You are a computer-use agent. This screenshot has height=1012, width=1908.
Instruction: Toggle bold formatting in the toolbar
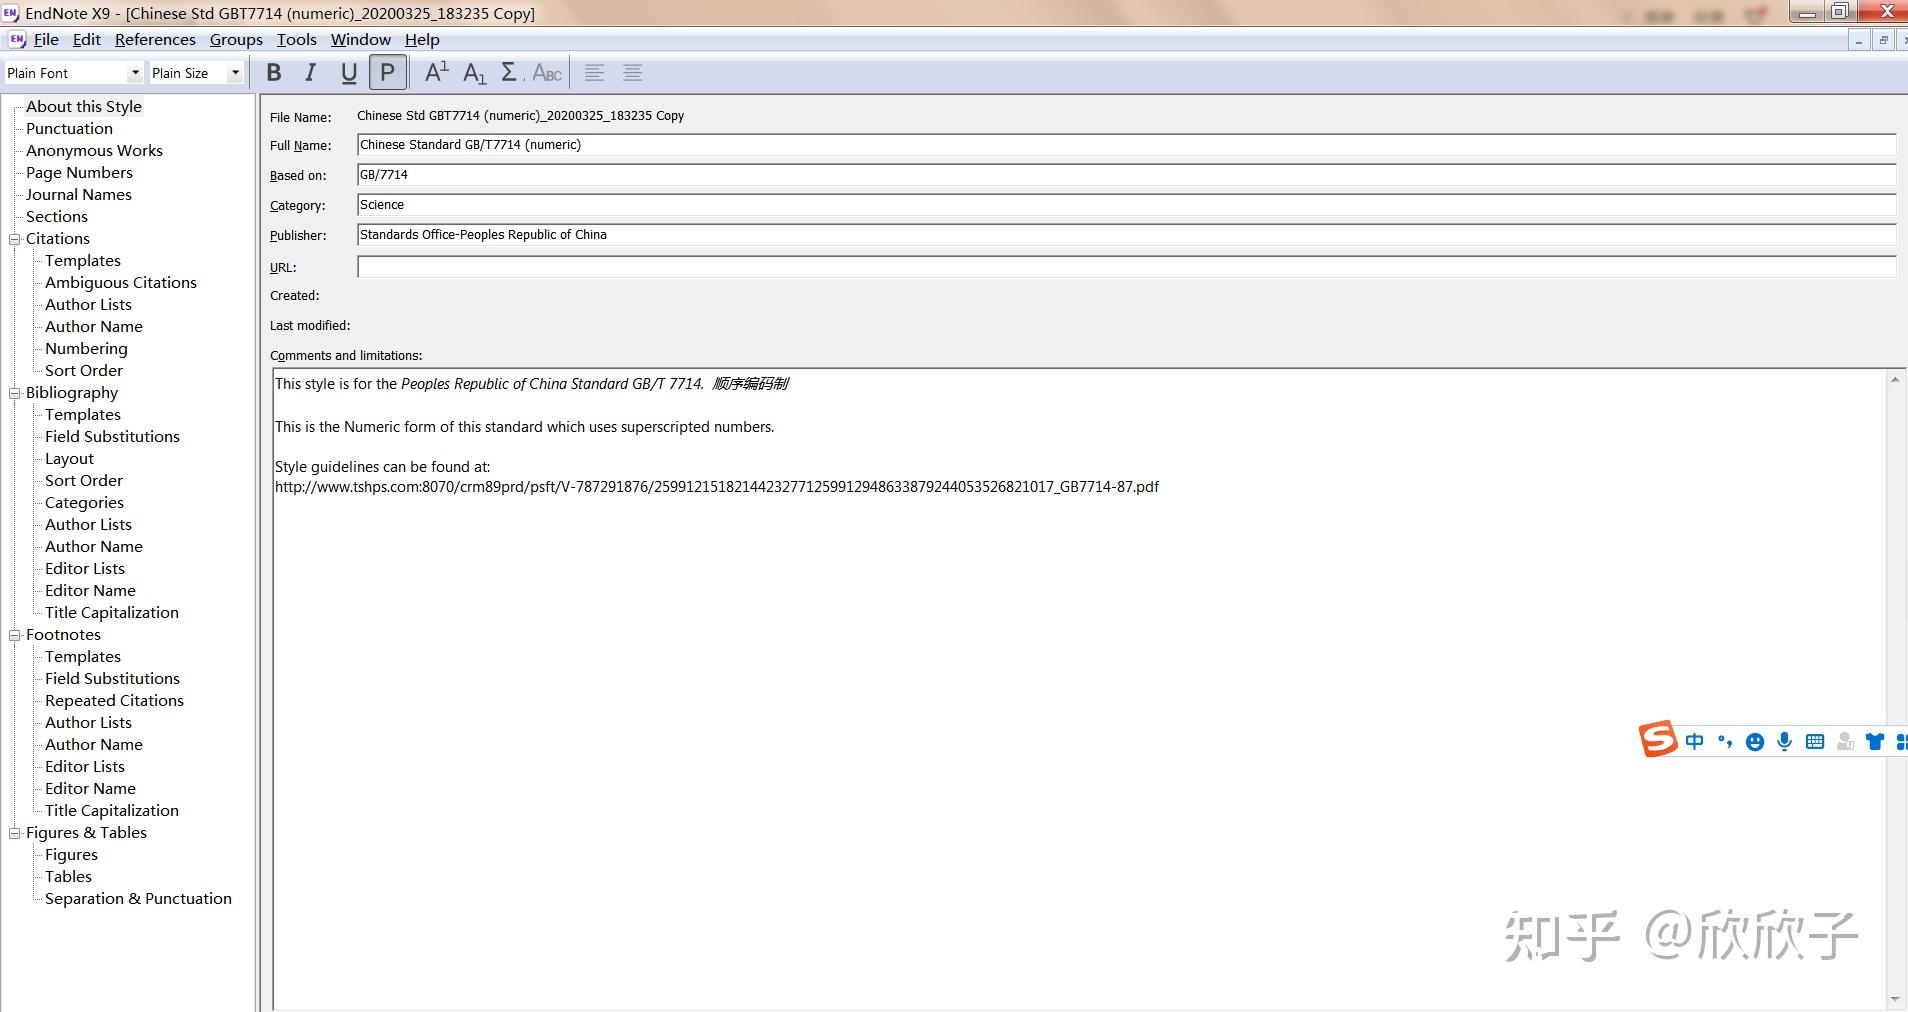(x=274, y=73)
